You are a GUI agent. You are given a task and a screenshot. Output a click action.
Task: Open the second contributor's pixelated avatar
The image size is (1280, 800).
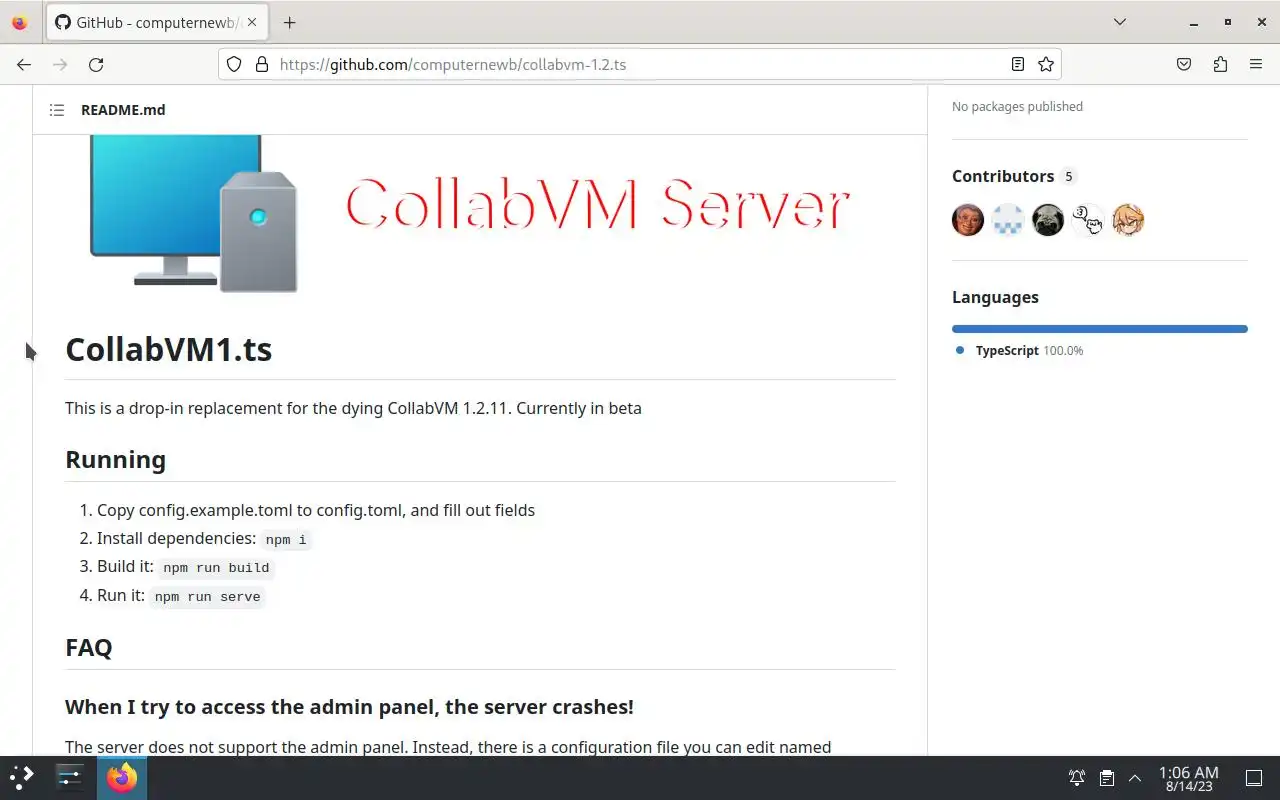[1008, 220]
